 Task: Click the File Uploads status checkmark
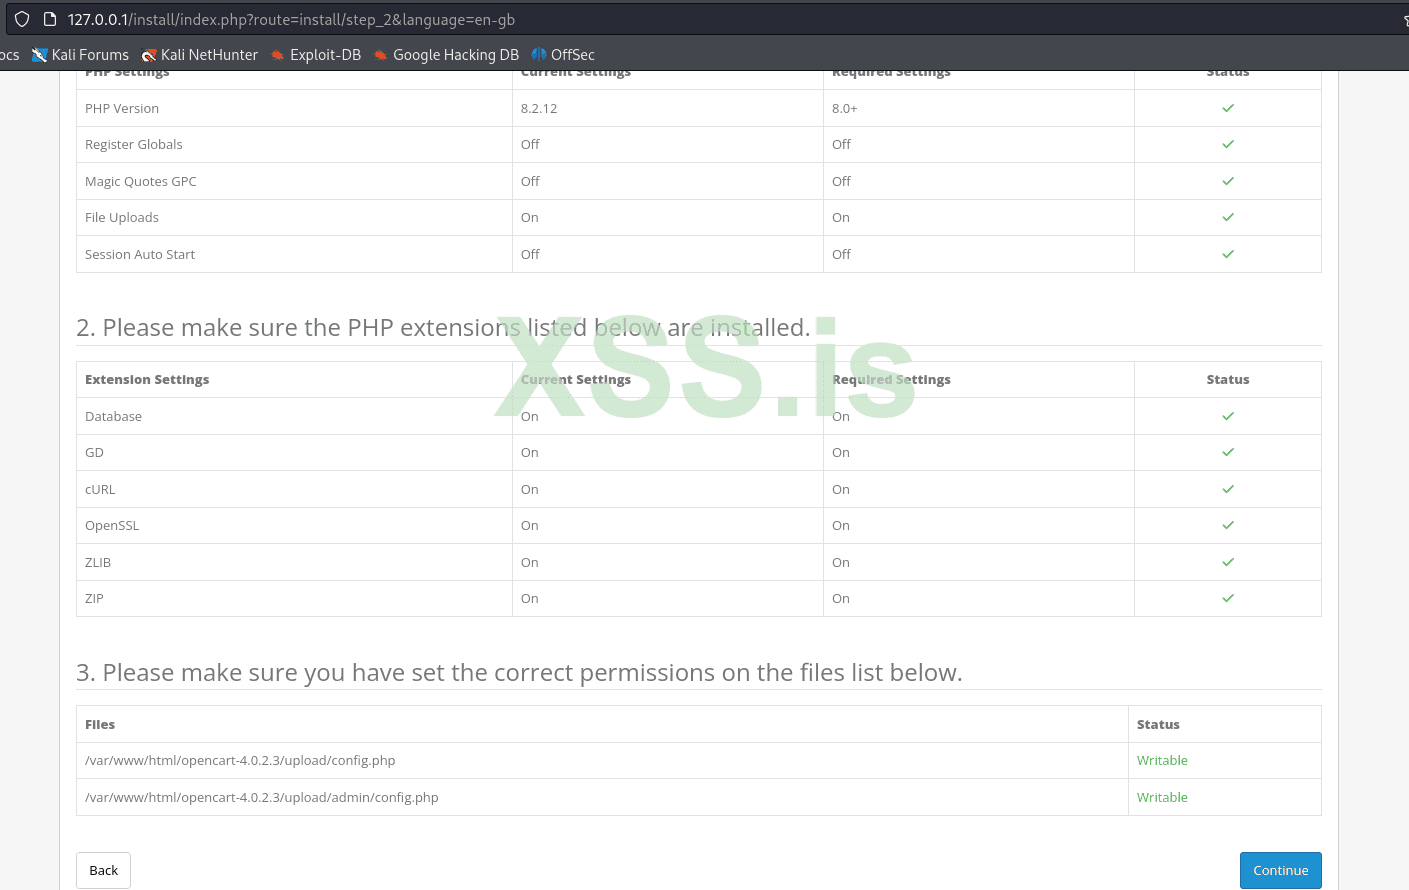click(x=1228, y=217)
